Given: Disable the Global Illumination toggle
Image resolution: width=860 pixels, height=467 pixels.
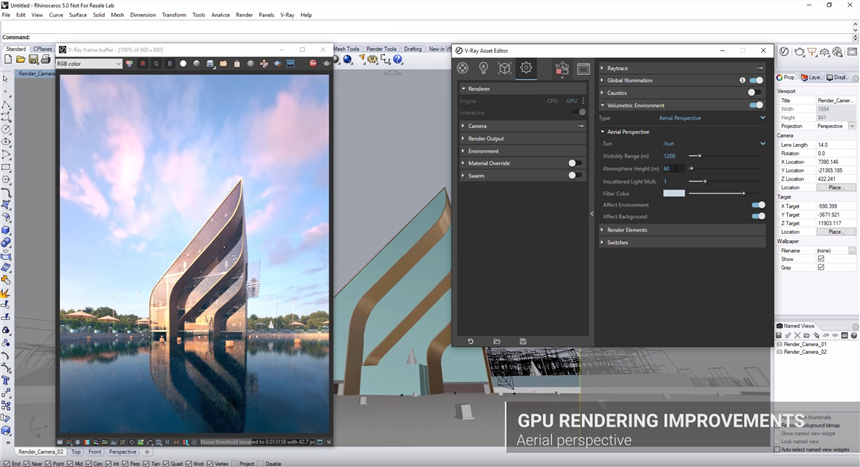Looking at the screenshot, I should click(x=756, y=80).
